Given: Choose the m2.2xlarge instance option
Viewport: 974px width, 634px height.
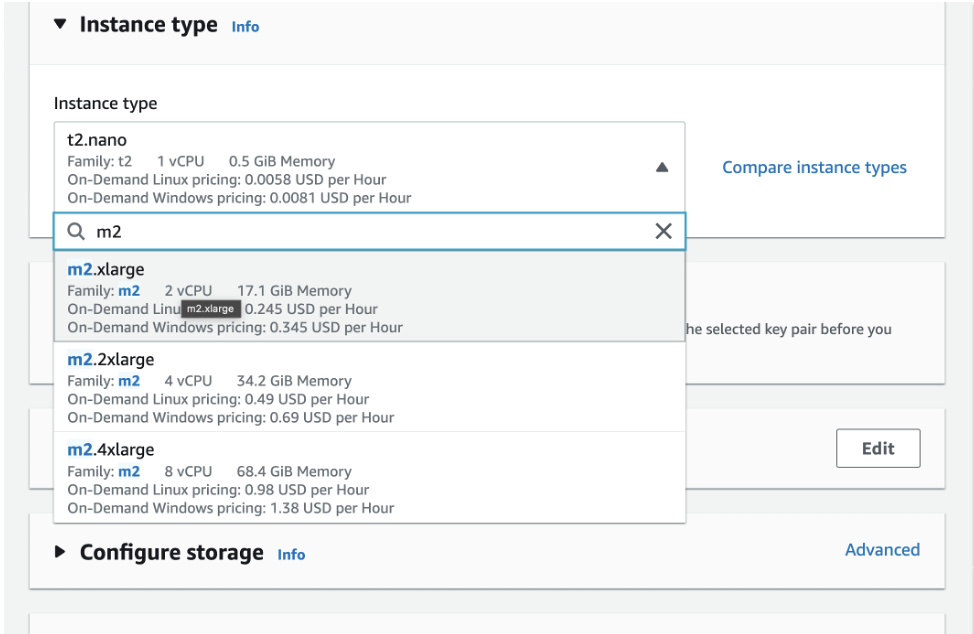Looking at the screenshot, I should coord(370,387).
